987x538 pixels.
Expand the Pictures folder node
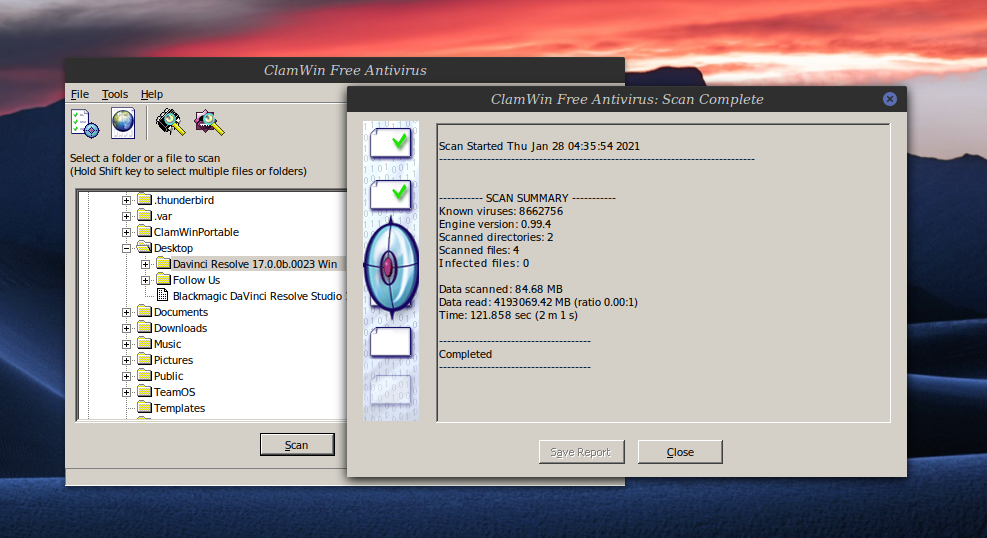[127, 360]
